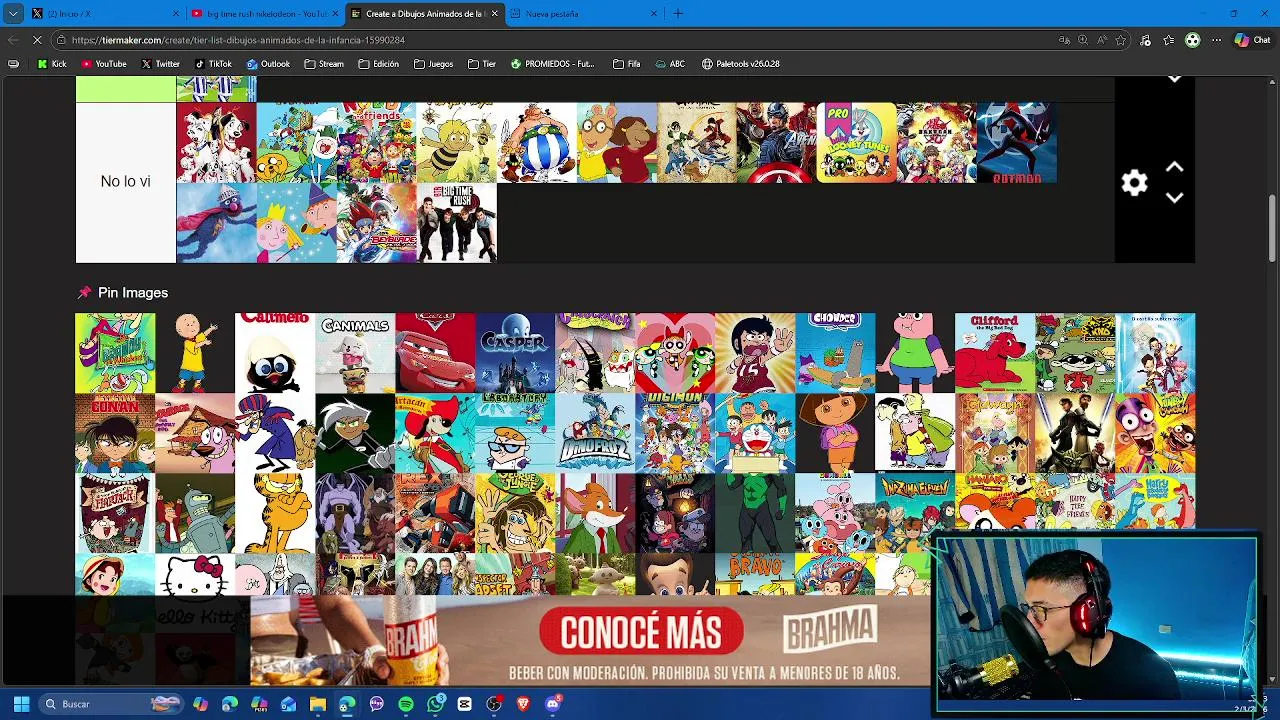Open a new tab with the plus button
Viewport: 1280px width, 720px height.
678,14
